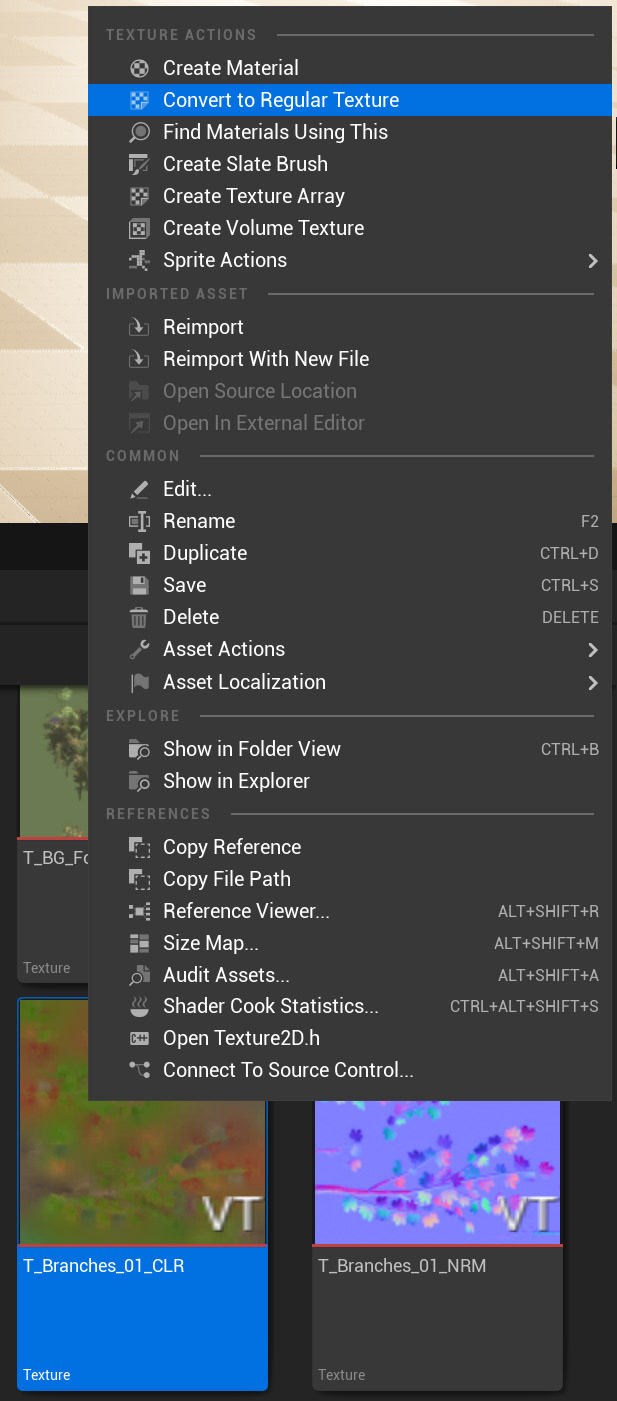Click the Reimport icon
The height and width of the screenshot is (1401, 617).
click(140, 327)
